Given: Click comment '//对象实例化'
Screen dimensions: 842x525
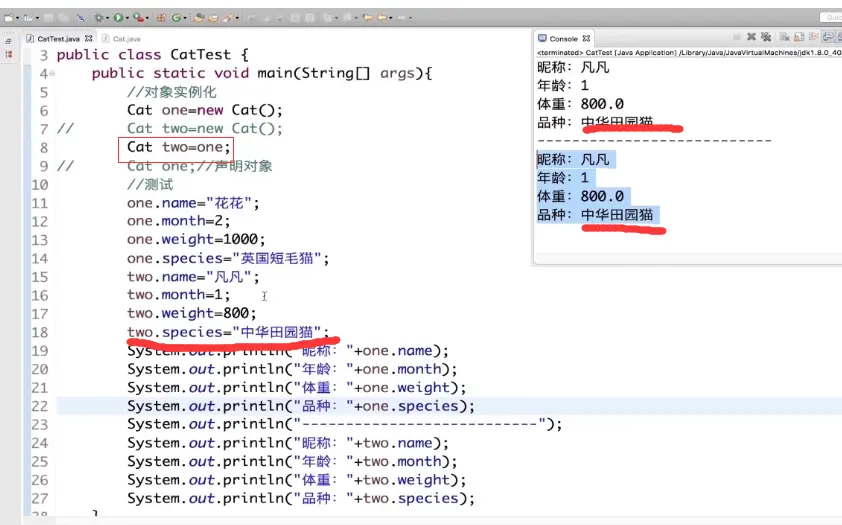Looking at the screenshot, I should pos(172,92).
